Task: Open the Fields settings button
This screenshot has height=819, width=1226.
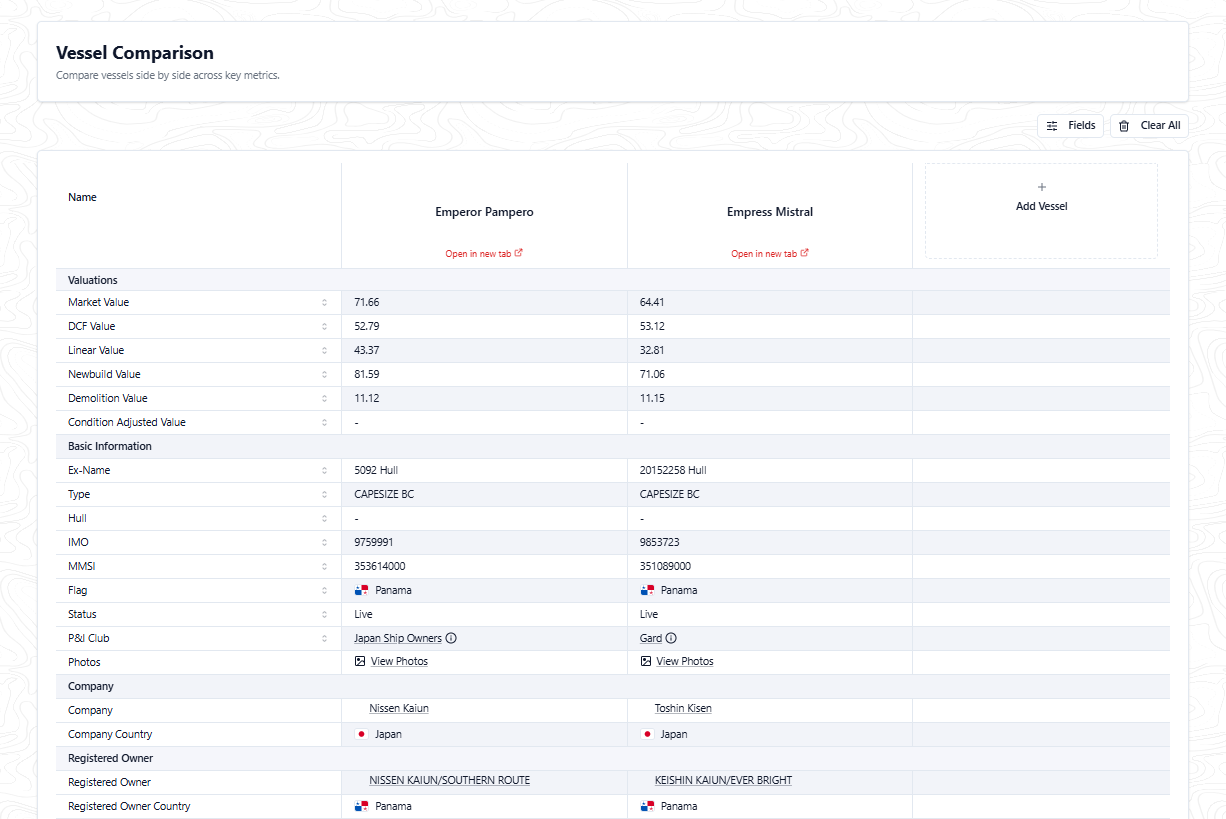Action: click(1070, 126)
